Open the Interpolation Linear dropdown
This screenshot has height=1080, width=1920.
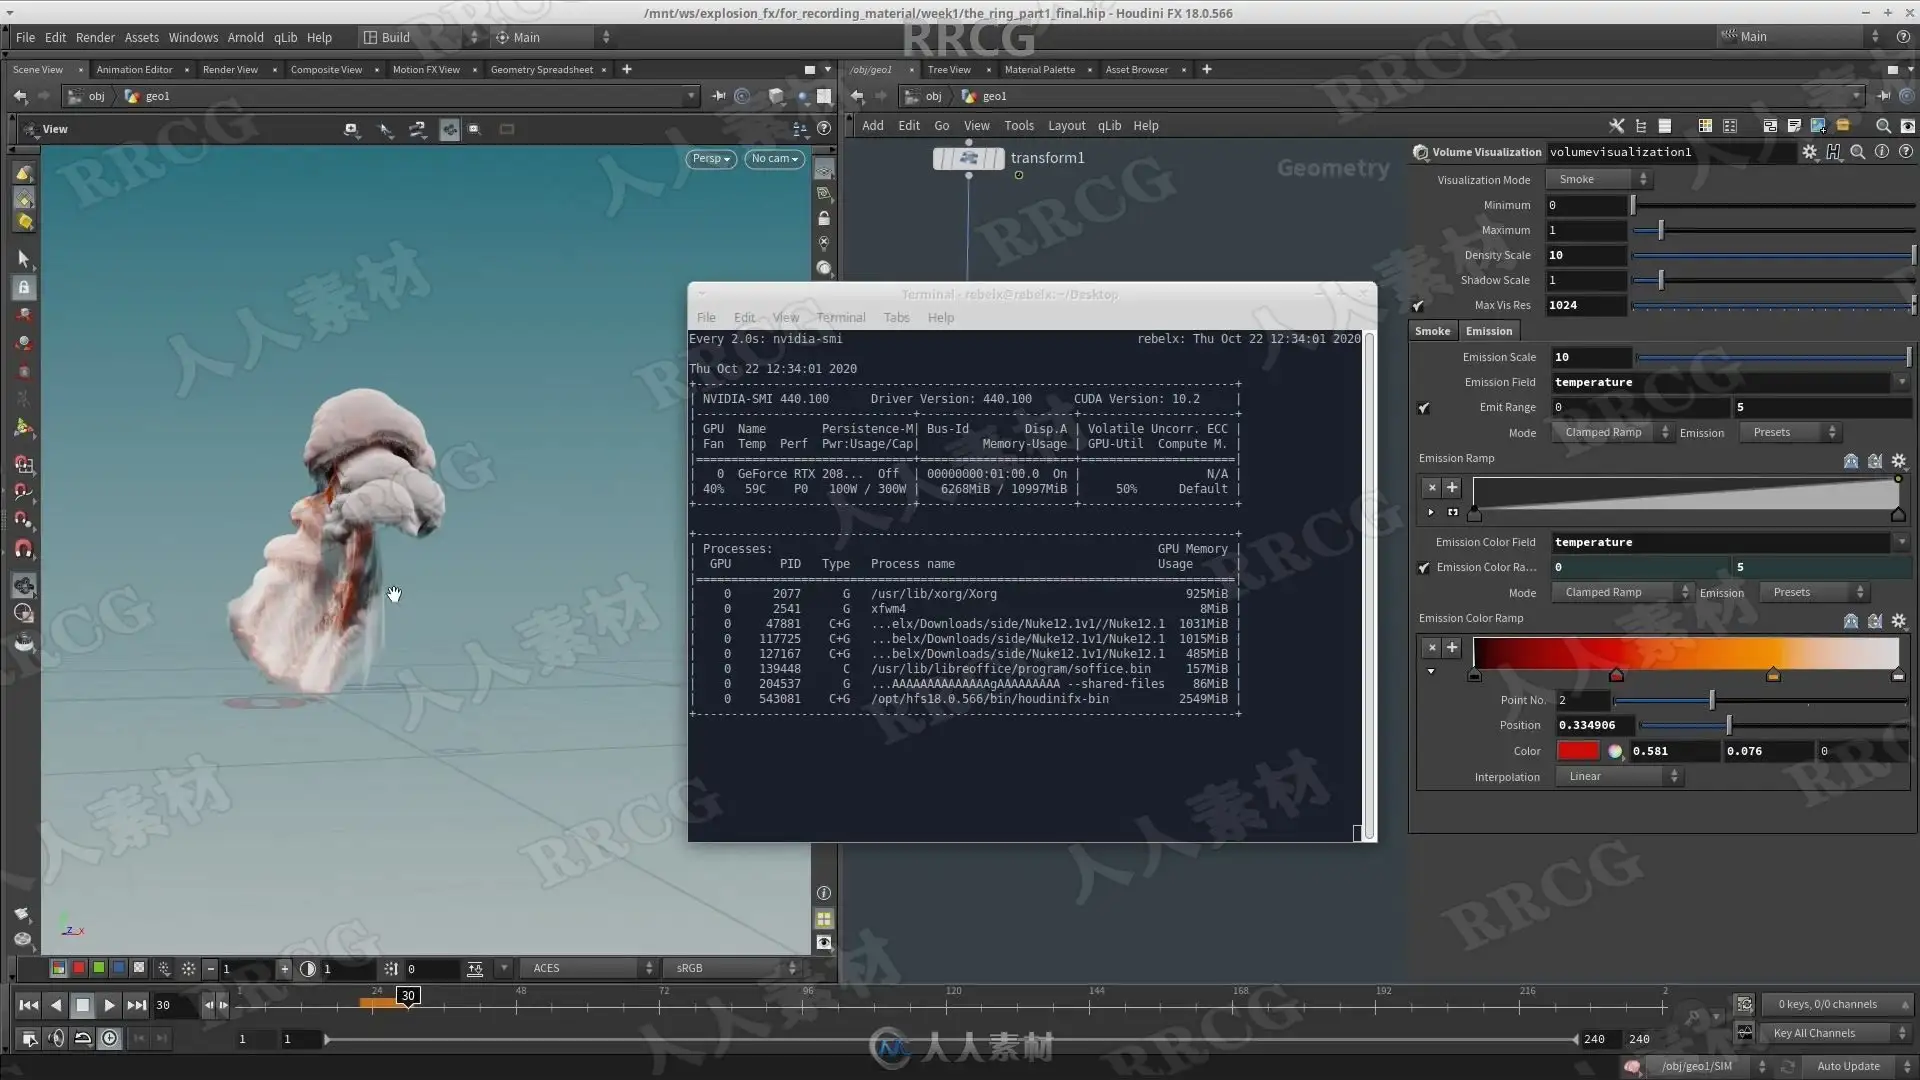tap(1619, 777)
